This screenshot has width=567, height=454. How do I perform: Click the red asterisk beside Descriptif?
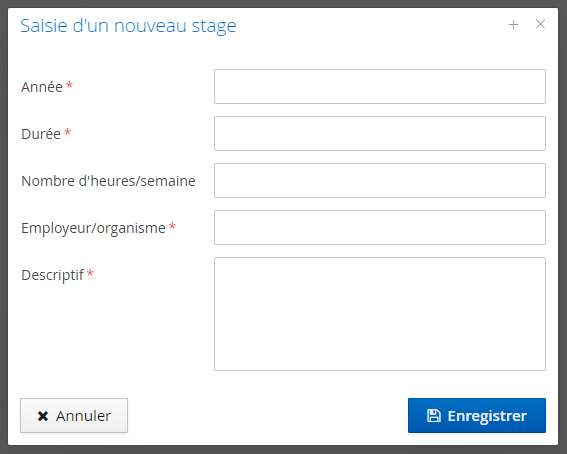tap(90, 274)
